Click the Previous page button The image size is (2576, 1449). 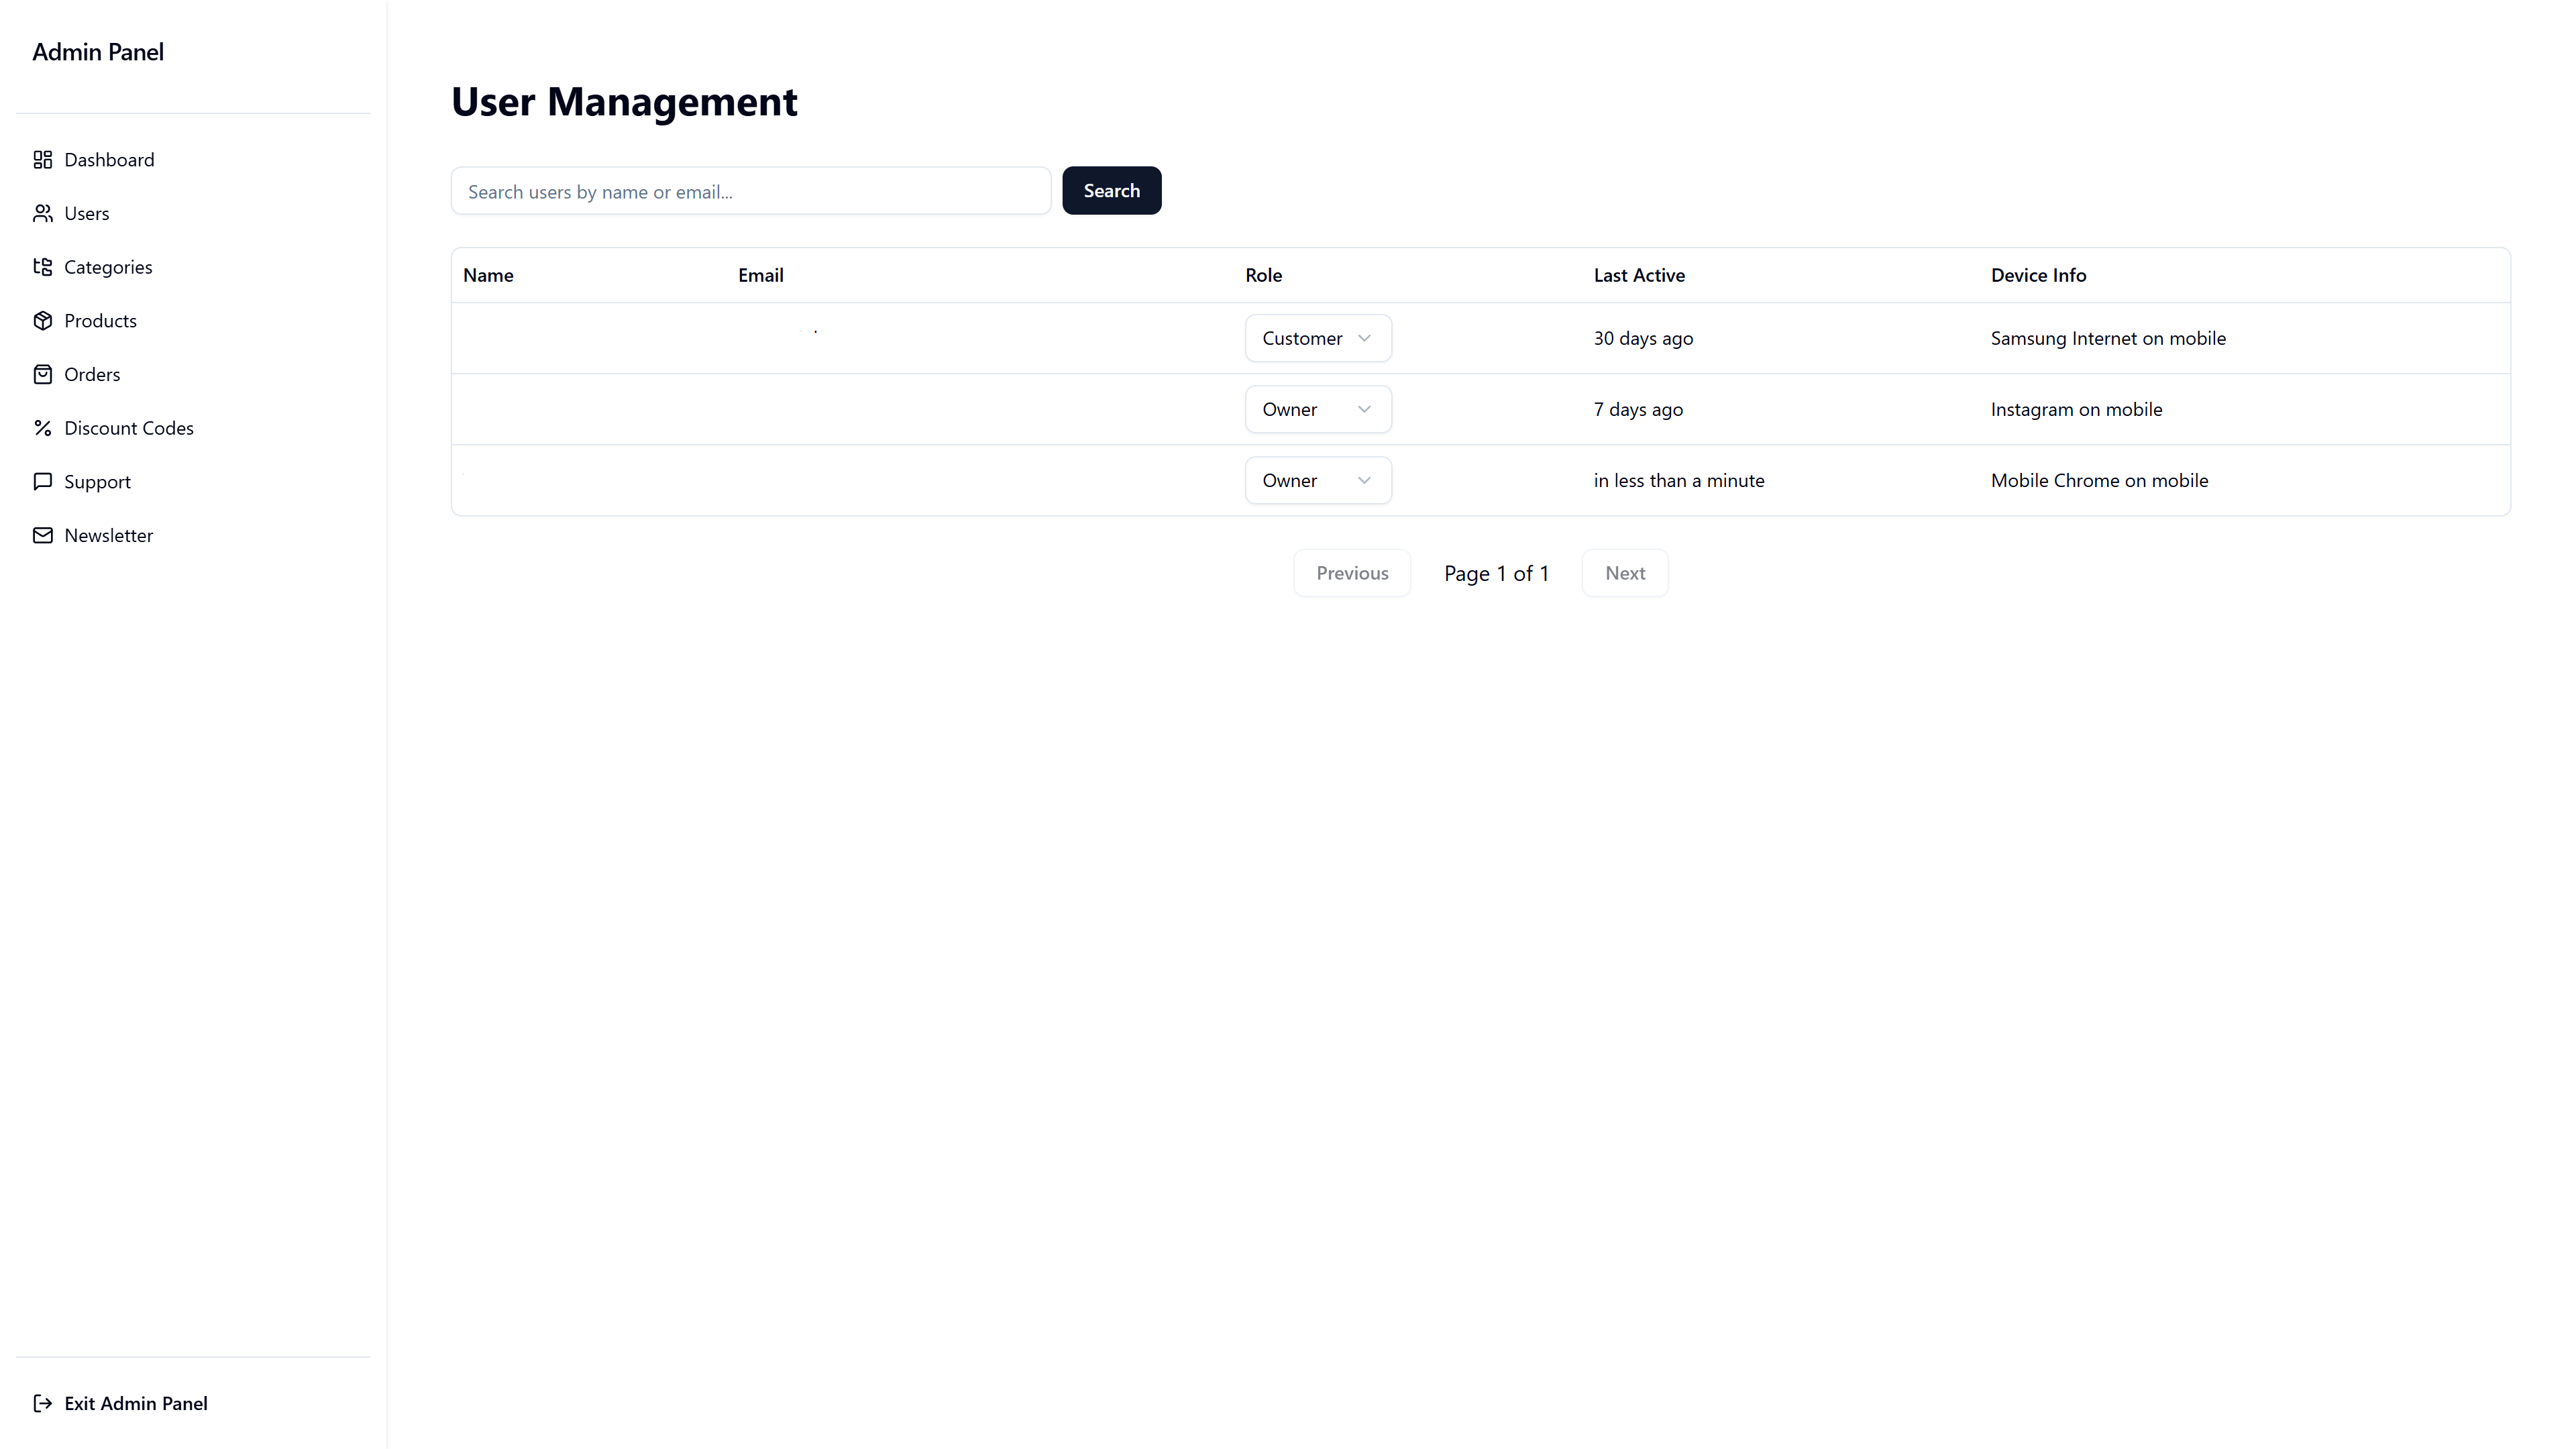(x=1352, y=573)
